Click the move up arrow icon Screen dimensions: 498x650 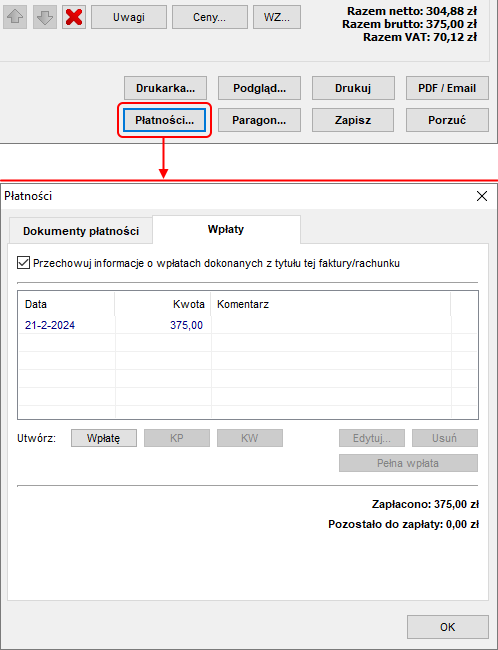pyautogui.click(x=15, y=17)
